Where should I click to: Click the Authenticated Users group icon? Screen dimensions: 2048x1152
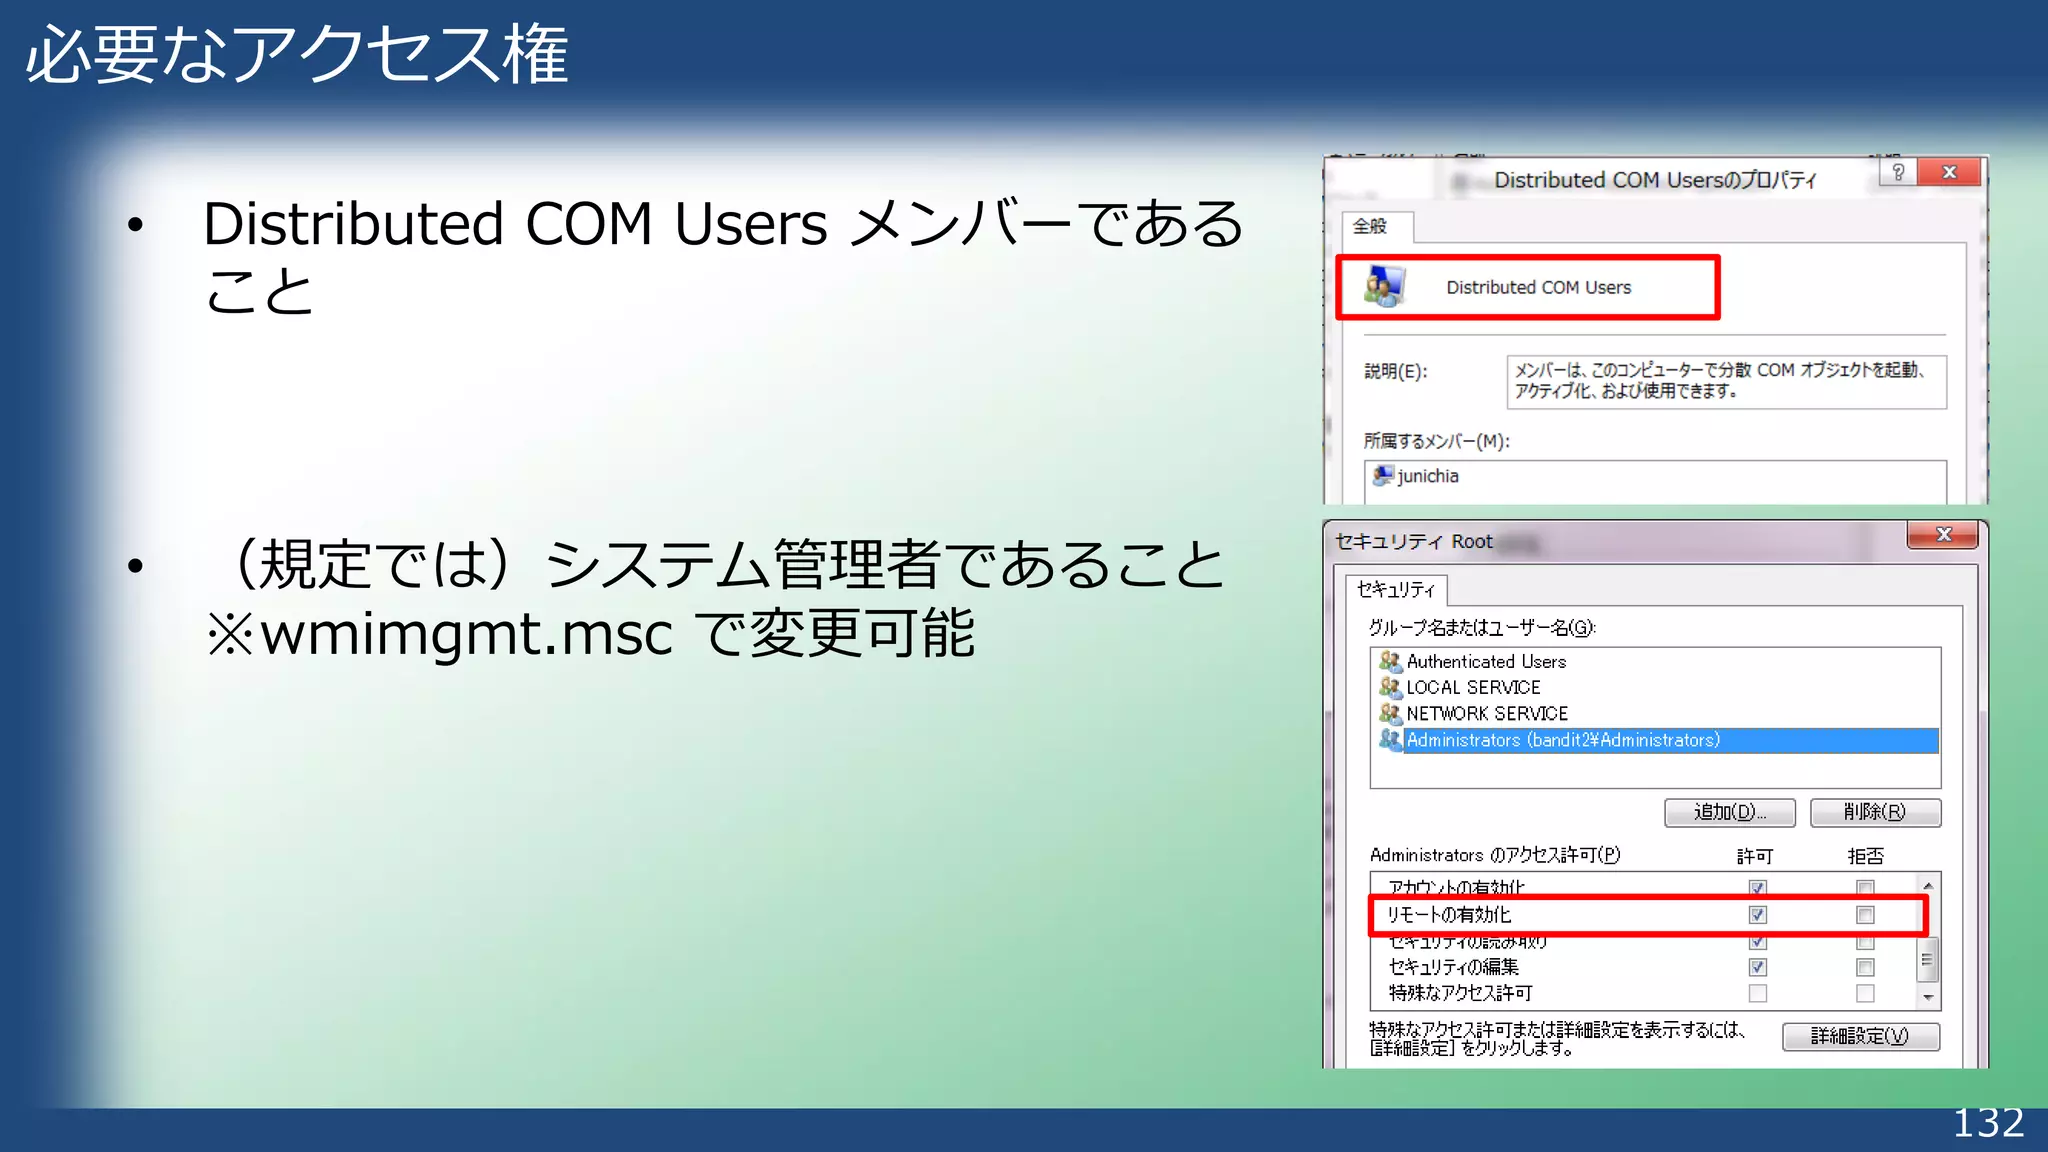pyautogui.click(x=1389, y=661)
